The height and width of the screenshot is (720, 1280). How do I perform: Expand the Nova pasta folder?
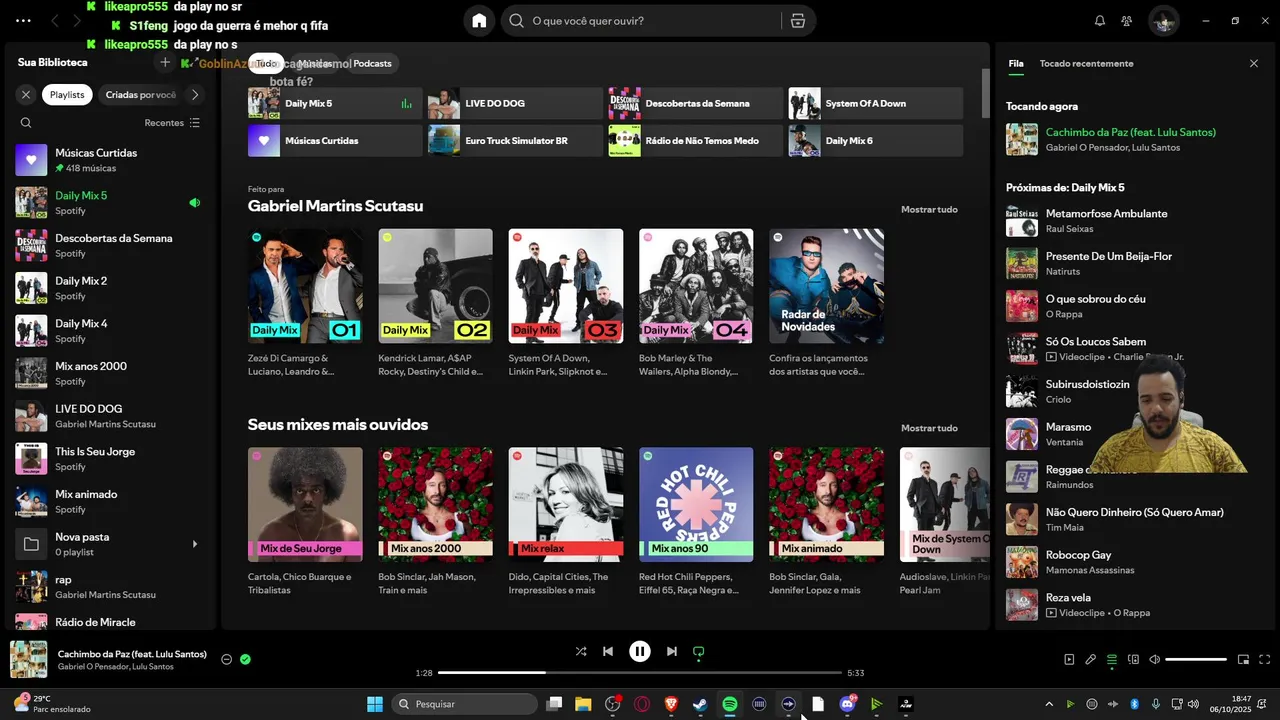click(195, 544)
